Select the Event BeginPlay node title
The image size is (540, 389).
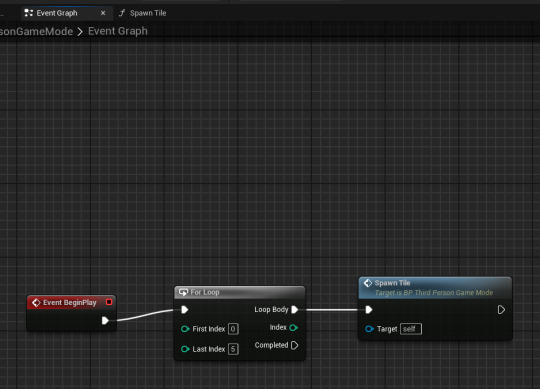click(70, 303)
